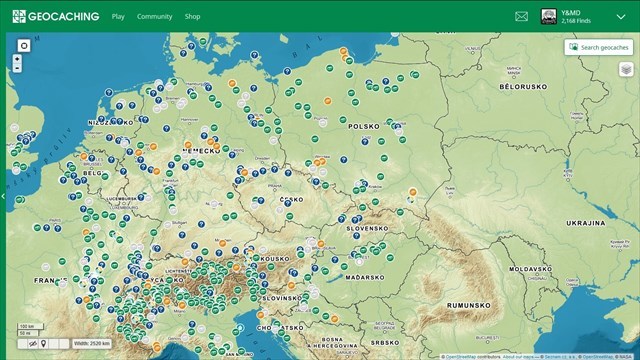Open the map layers selector
640x360 pixels.
pyautogui.click(x=626, y=69)
